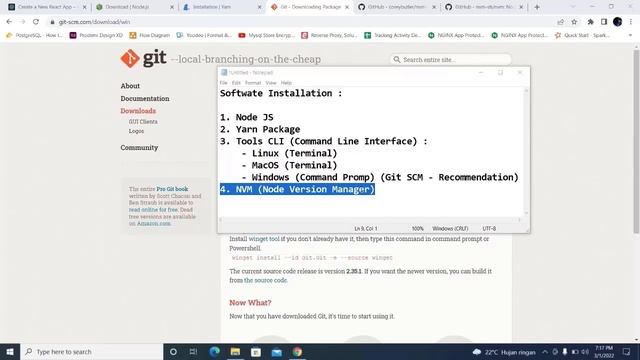Viewport: 640px width, 360px height.
Task: Click the volume icon in system tray
Action: 585,351
